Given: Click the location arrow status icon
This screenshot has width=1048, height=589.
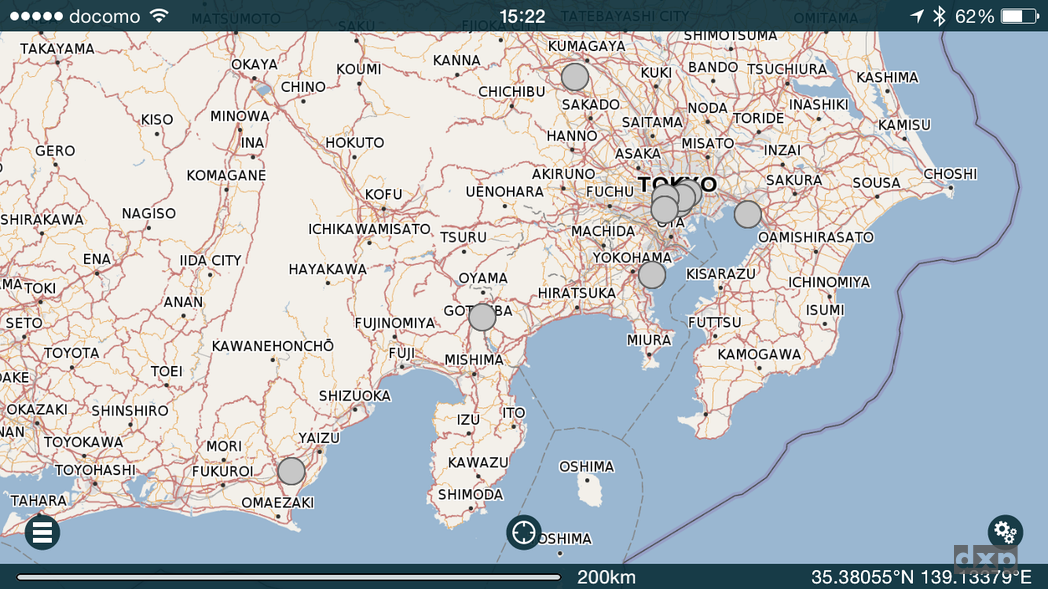Looking at the screenshot, I should pos(917,16).
